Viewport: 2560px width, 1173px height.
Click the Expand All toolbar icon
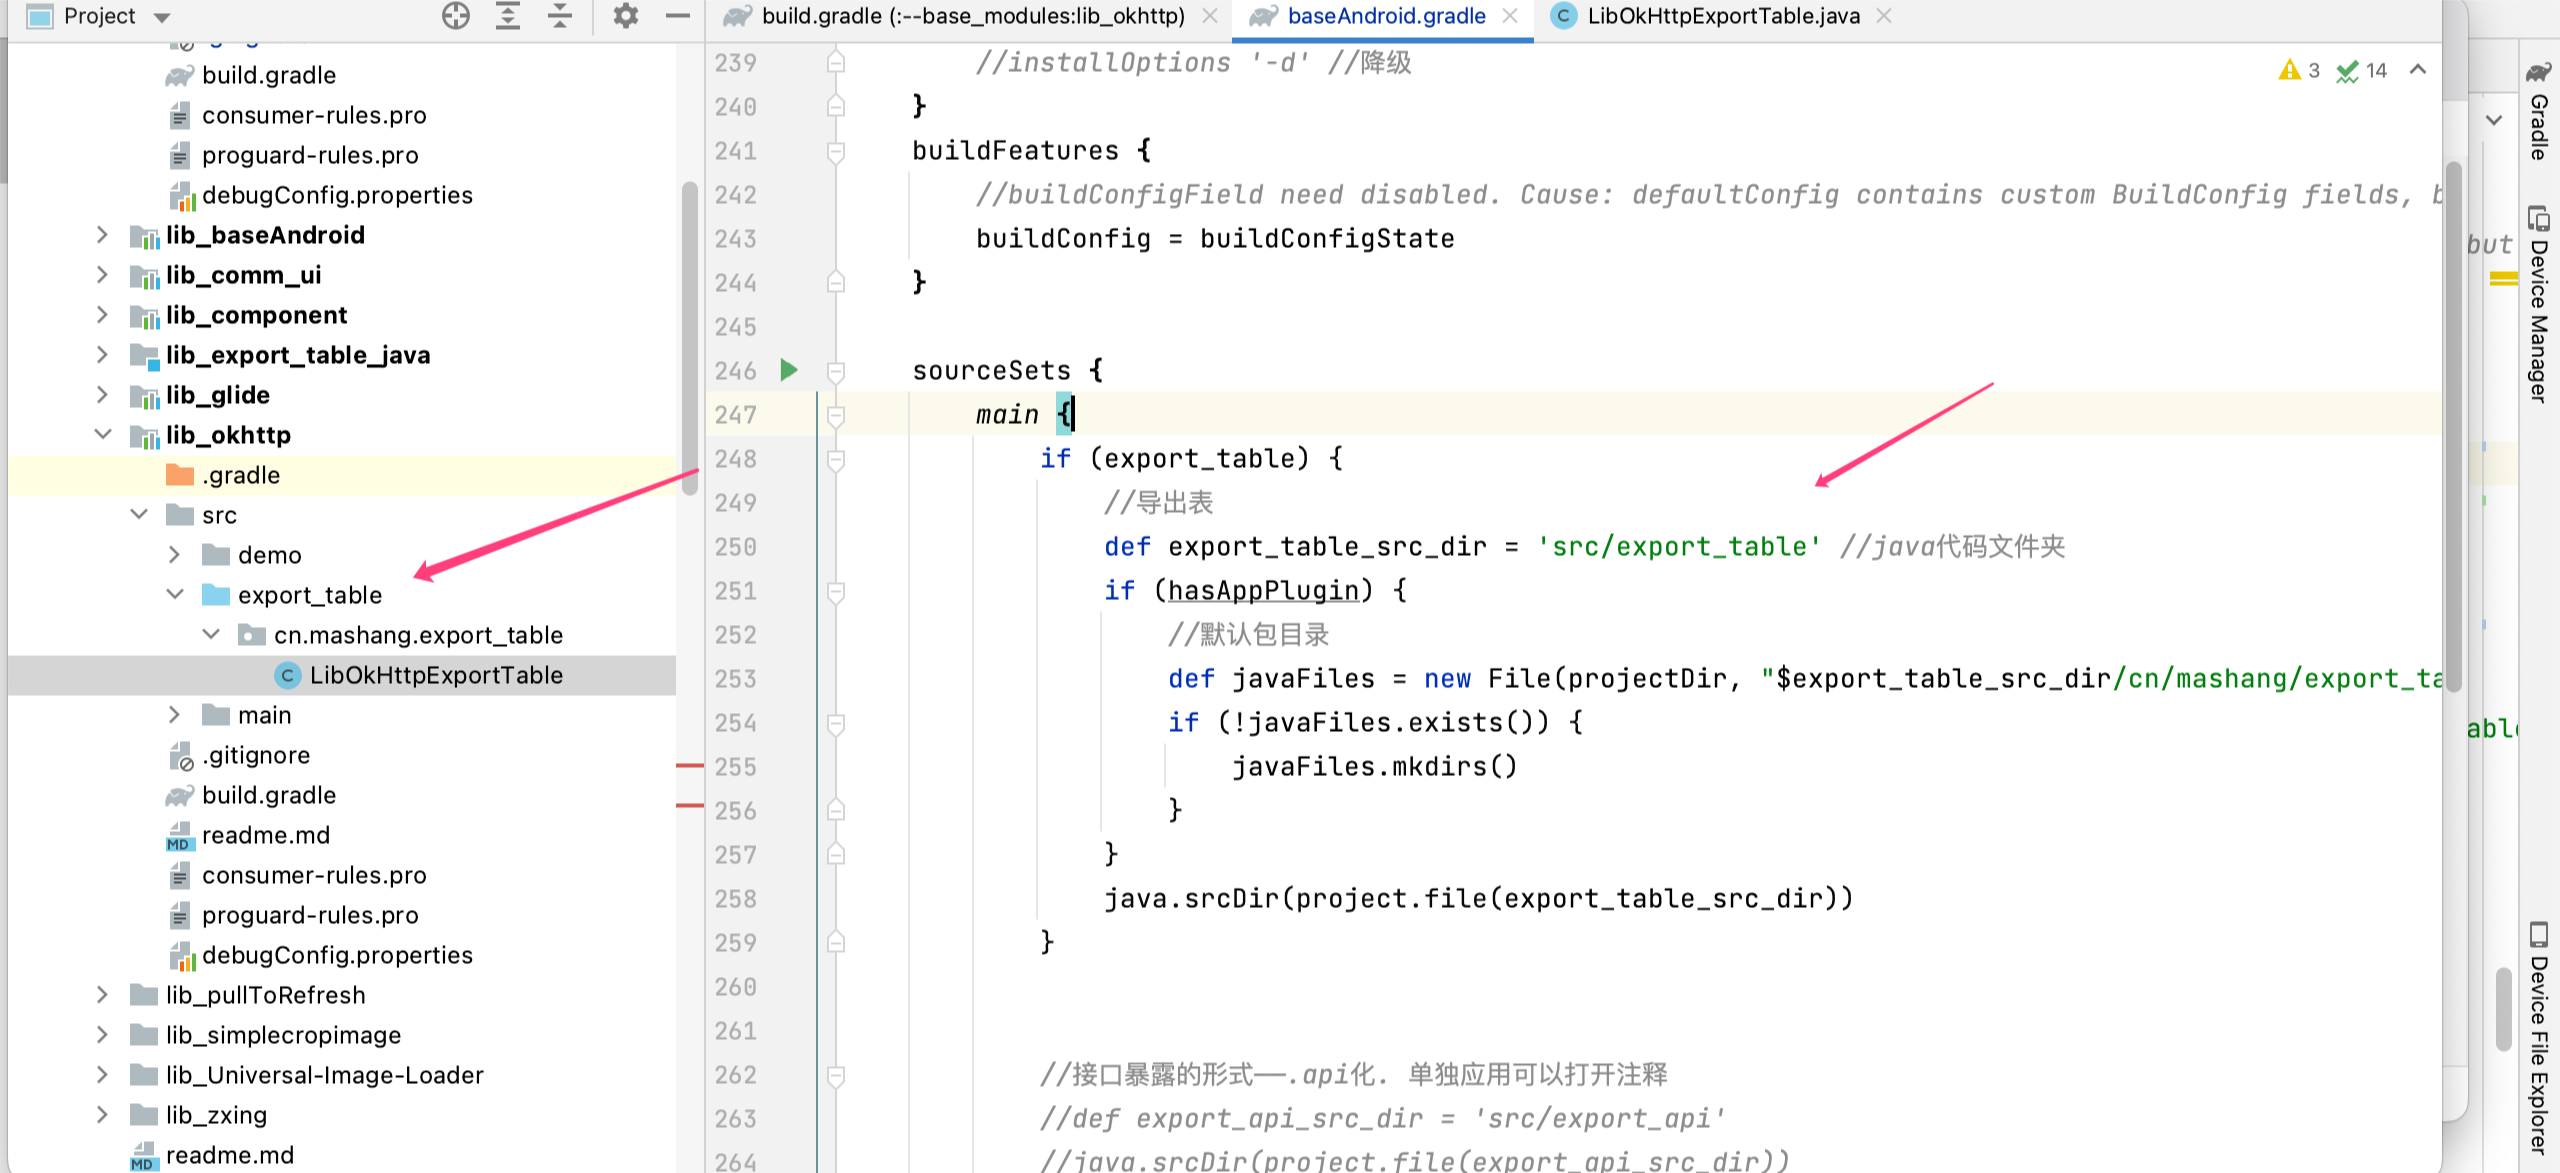click(x=508, y=16)
